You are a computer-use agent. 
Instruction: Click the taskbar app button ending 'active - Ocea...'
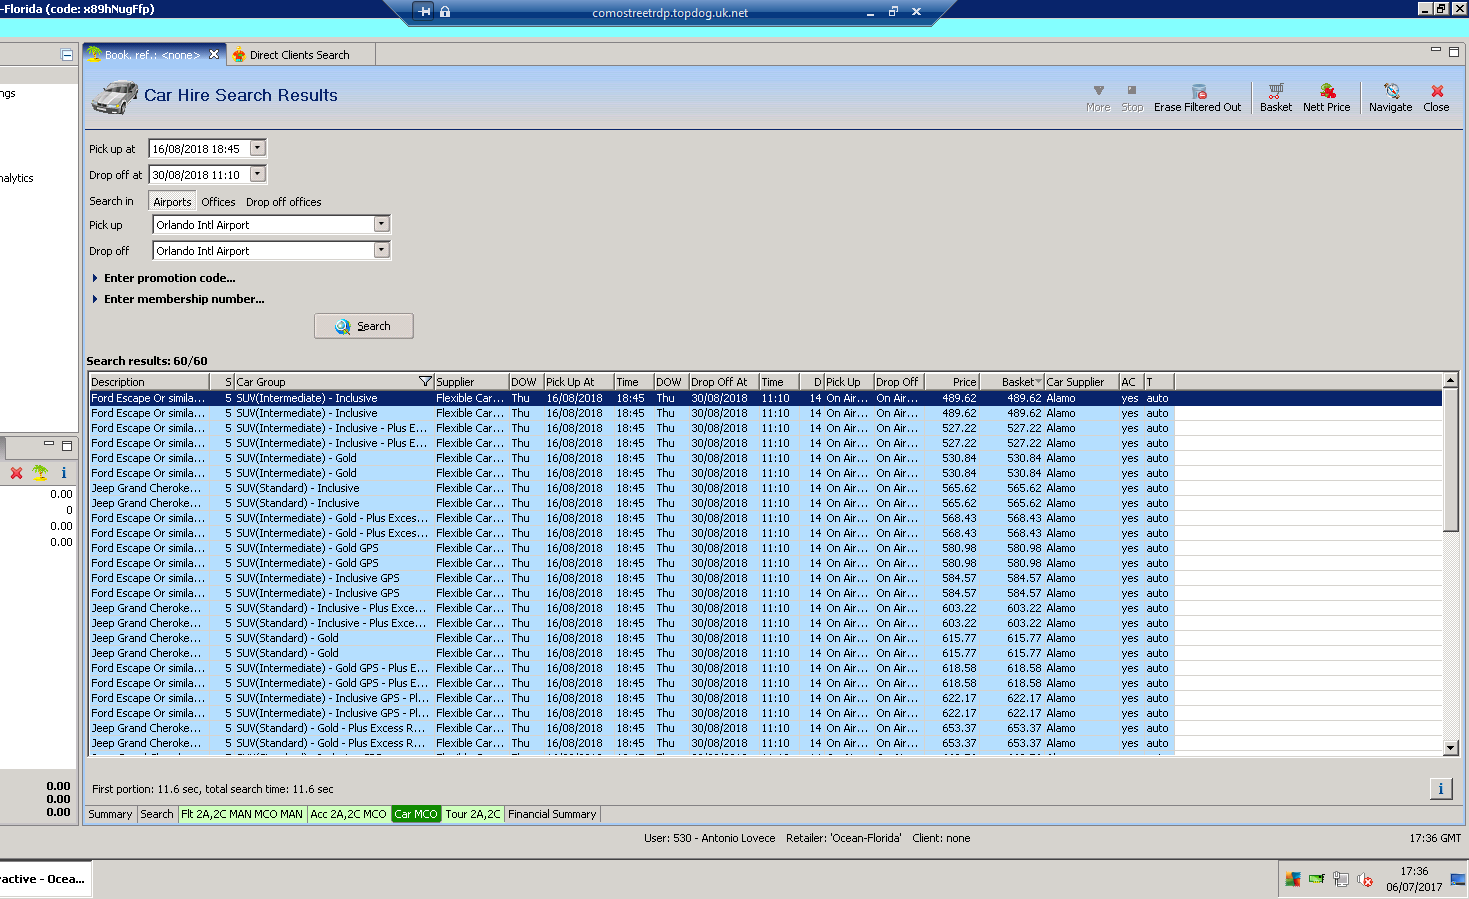click(44, 879)
